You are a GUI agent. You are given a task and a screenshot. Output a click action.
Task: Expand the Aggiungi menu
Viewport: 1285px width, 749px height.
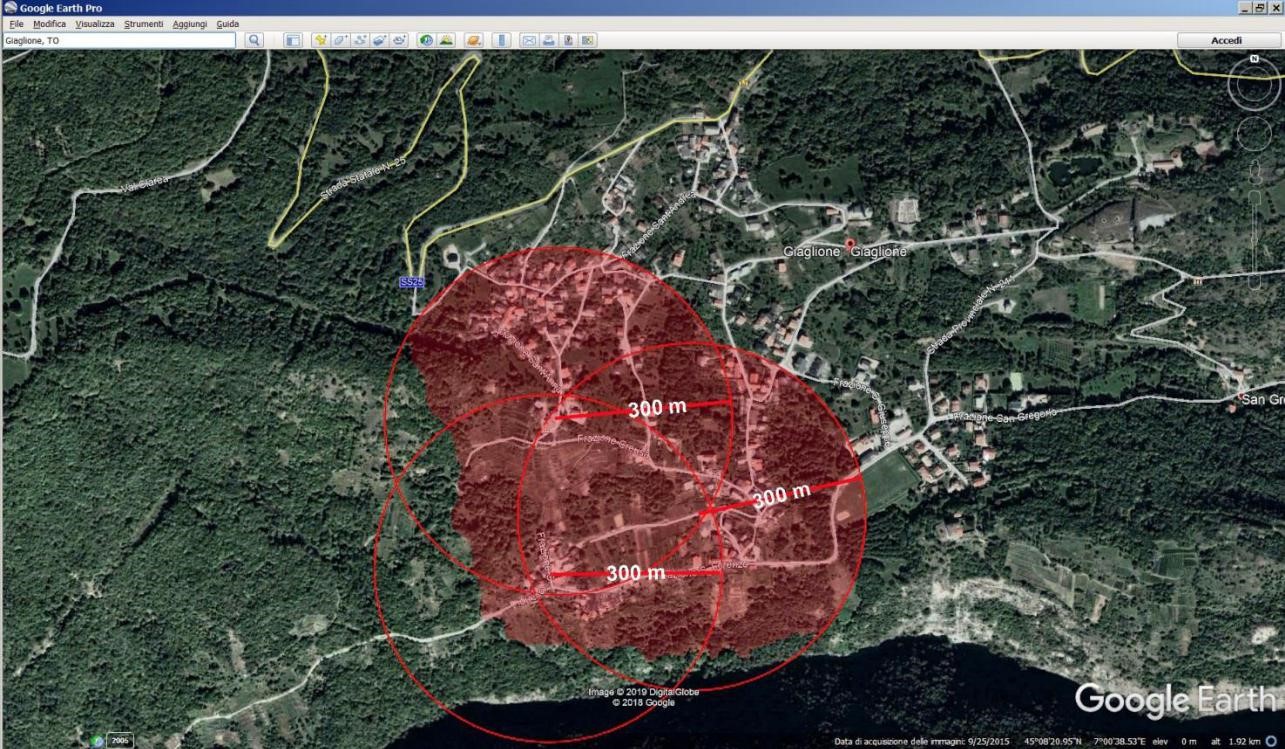(x=189, y=23)
